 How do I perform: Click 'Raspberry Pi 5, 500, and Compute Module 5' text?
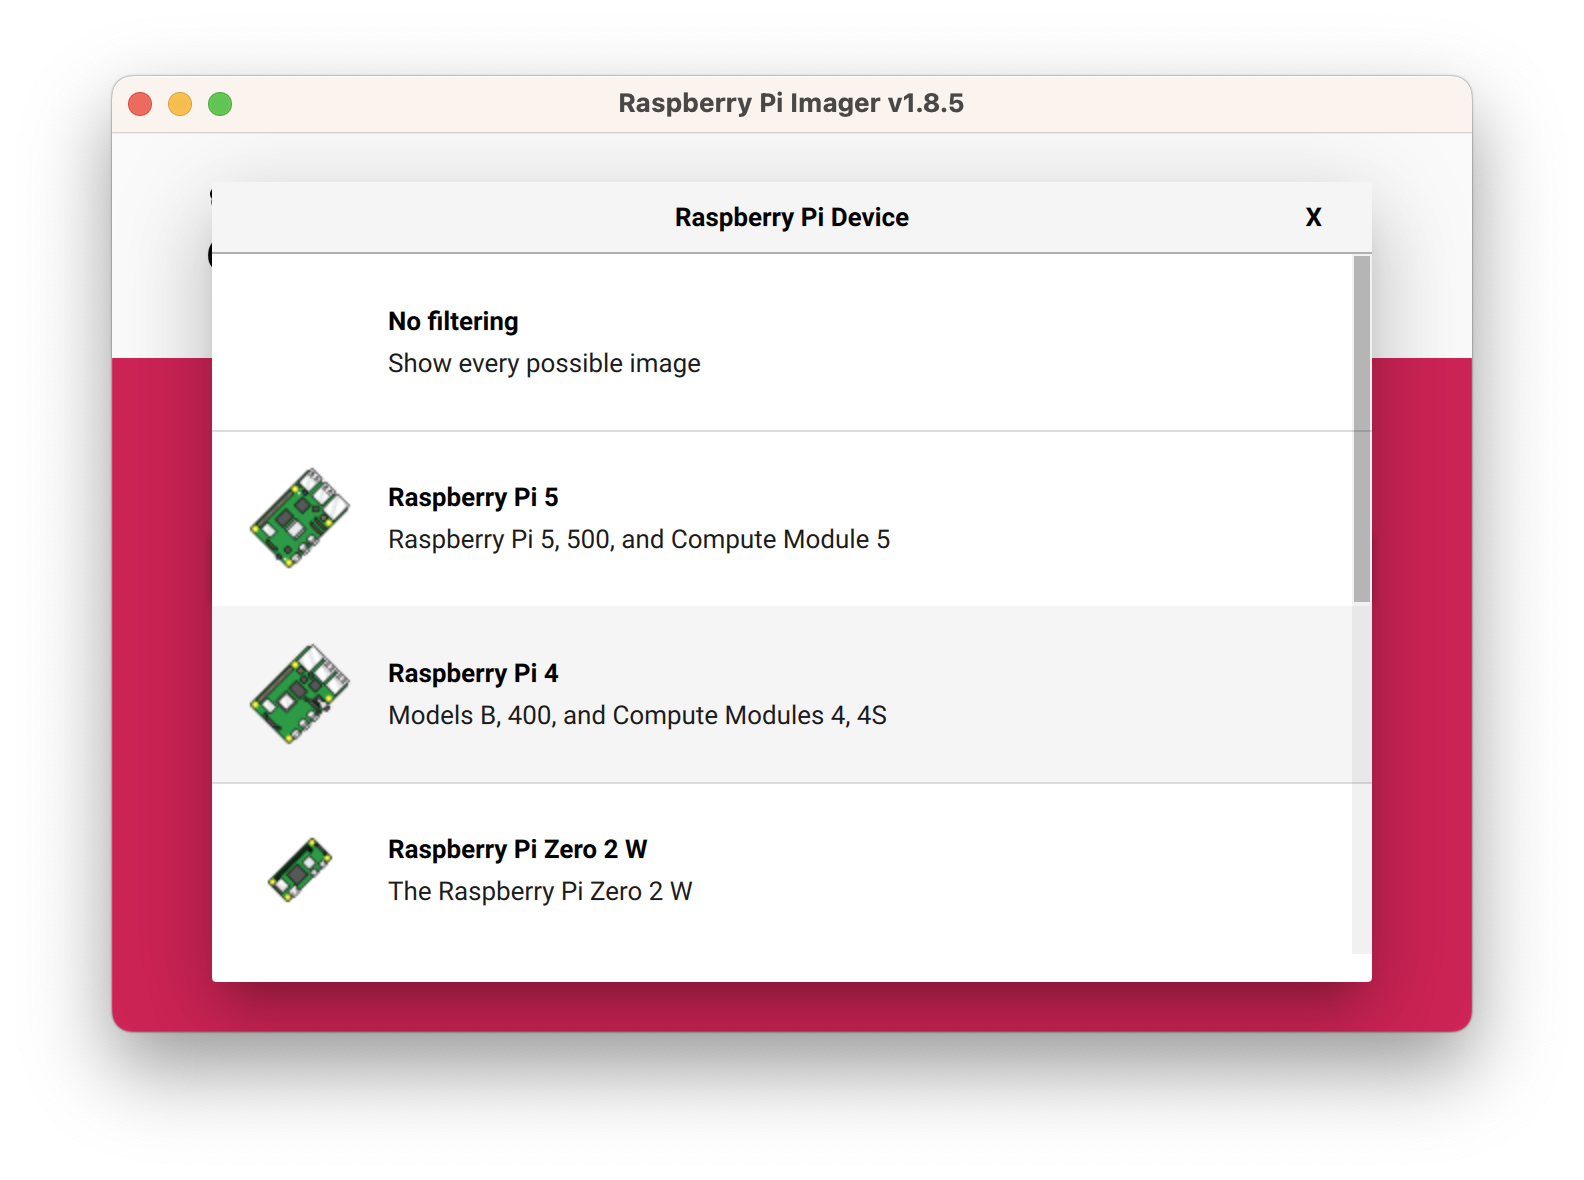tap(639, 539)
